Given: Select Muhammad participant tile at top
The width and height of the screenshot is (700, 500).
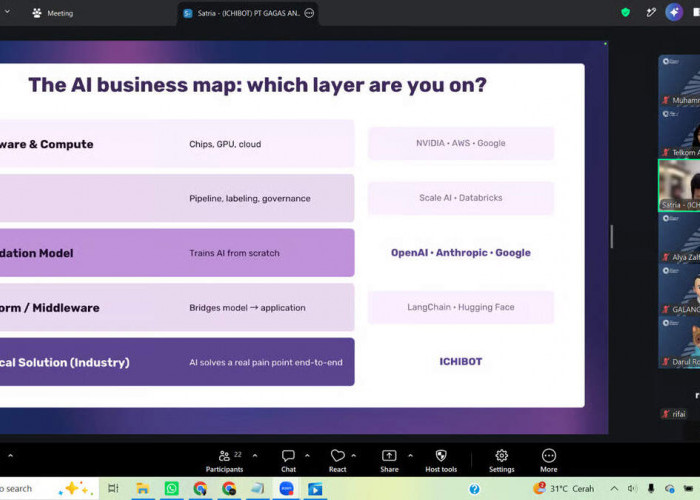Looking at the screenshot, I should pos(679,80).
